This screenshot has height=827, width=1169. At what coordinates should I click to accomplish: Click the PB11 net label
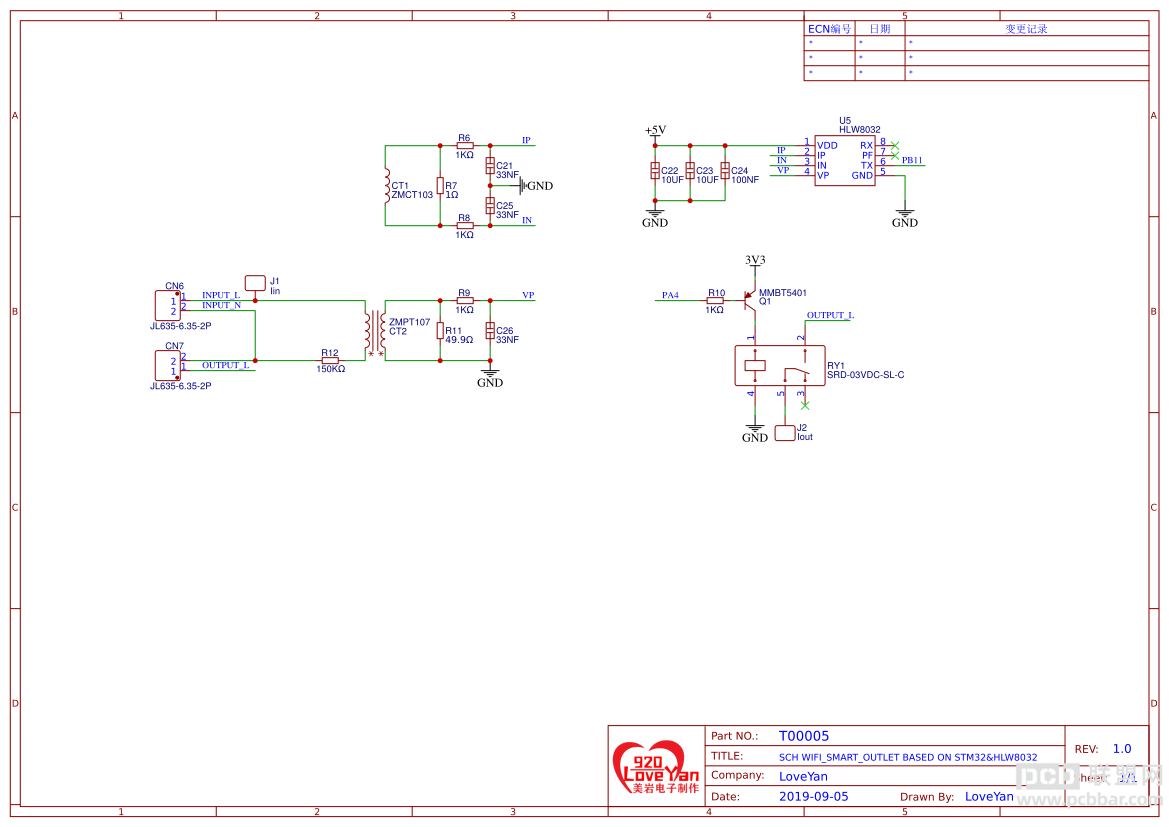(x=912, y=160)
